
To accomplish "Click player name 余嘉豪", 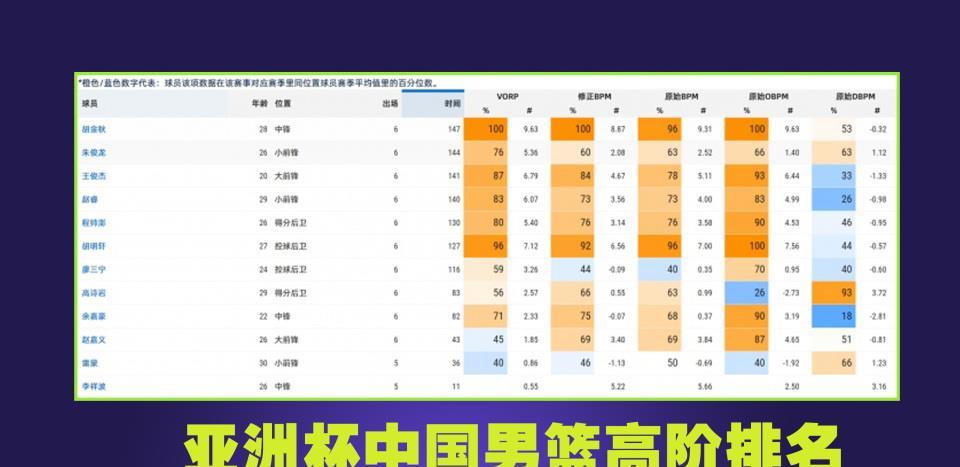I will click(x=96, y=316).
